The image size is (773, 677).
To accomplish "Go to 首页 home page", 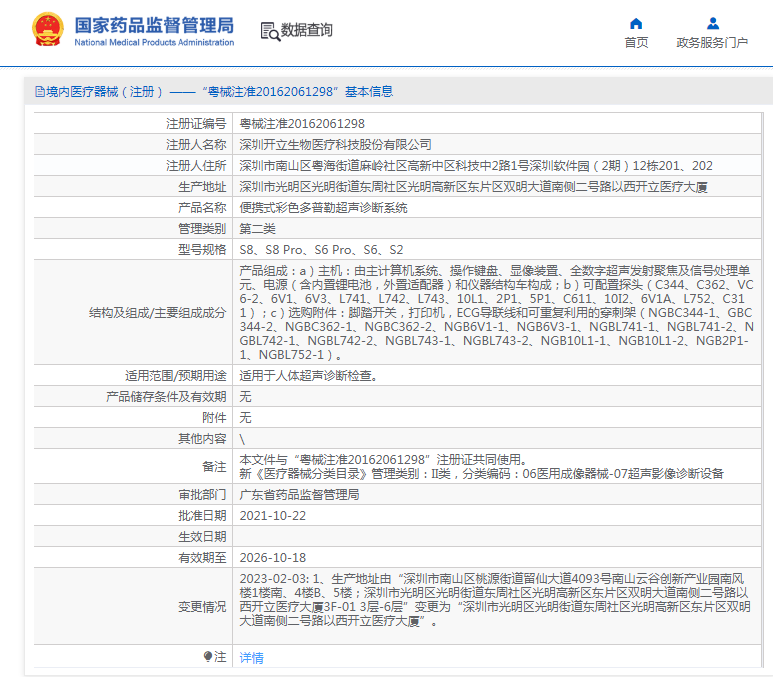I will coord(636,42).
